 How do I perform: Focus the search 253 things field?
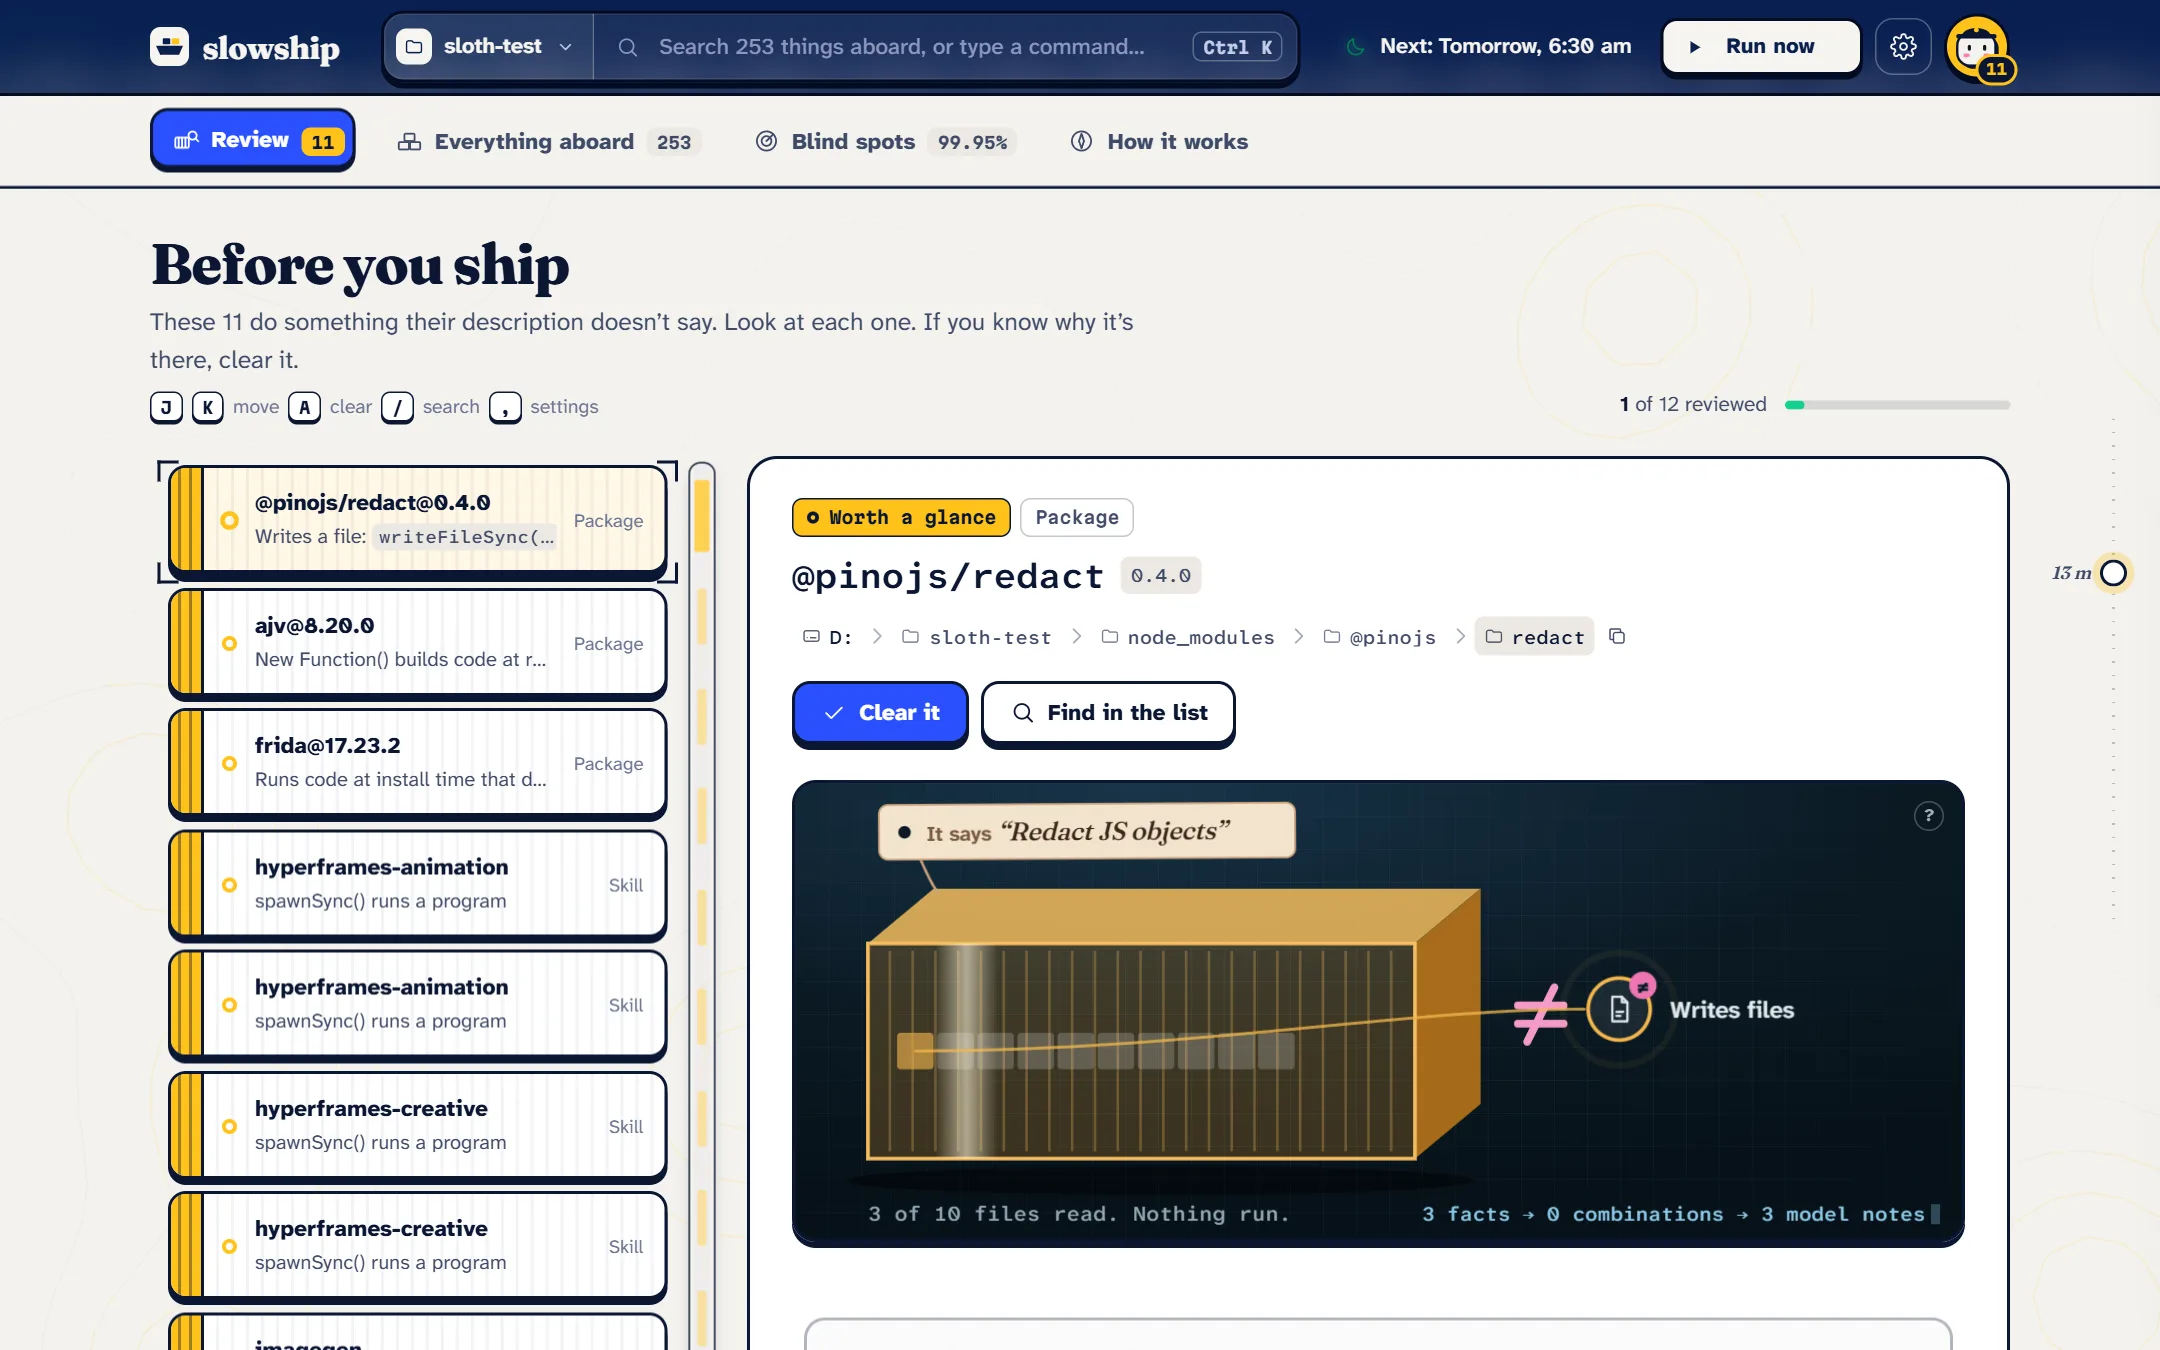946,46
